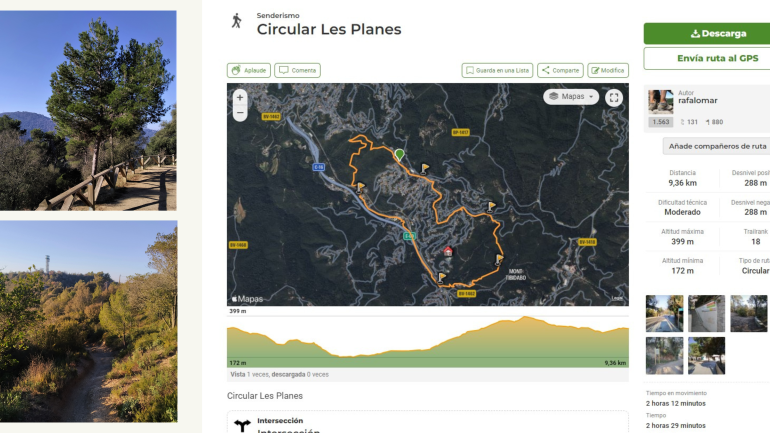This screenshot has height=433, width=770.
Task: Open the map in fullscreen
Action: click(x=614, y=98)
